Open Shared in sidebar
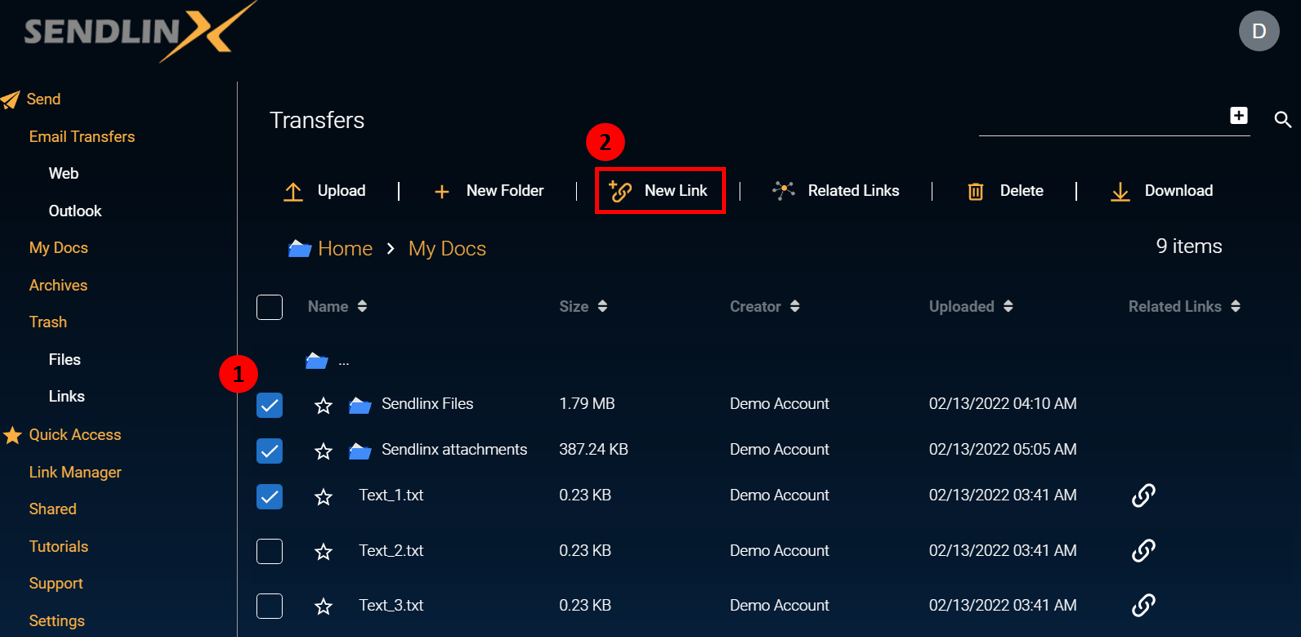1301x637 pixels. coord(53,509)
